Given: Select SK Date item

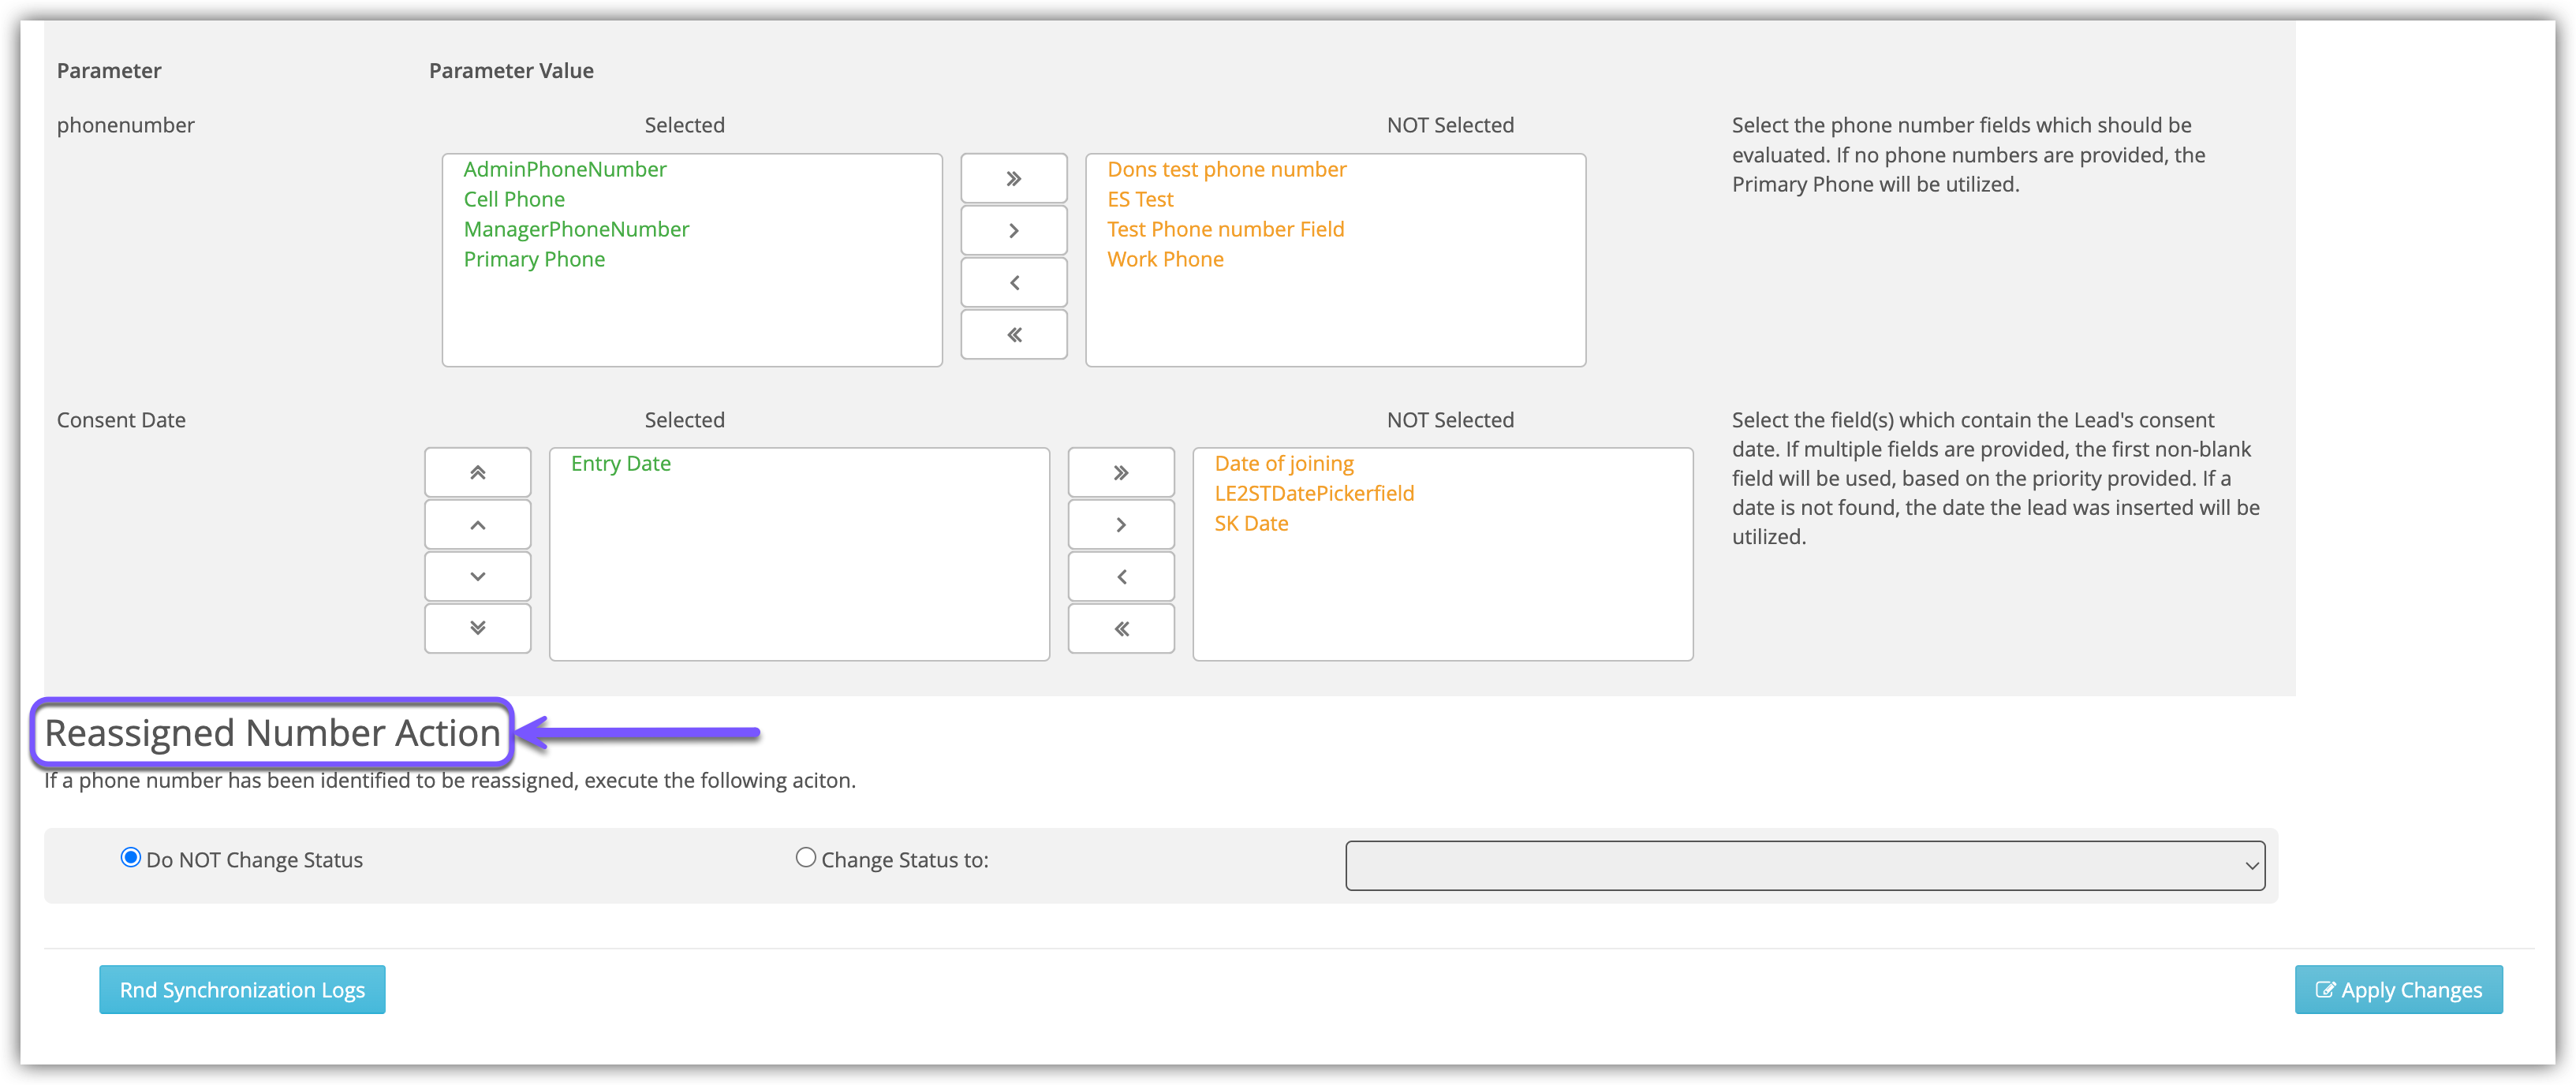Looking at the screenshot, I should 1251,524.
